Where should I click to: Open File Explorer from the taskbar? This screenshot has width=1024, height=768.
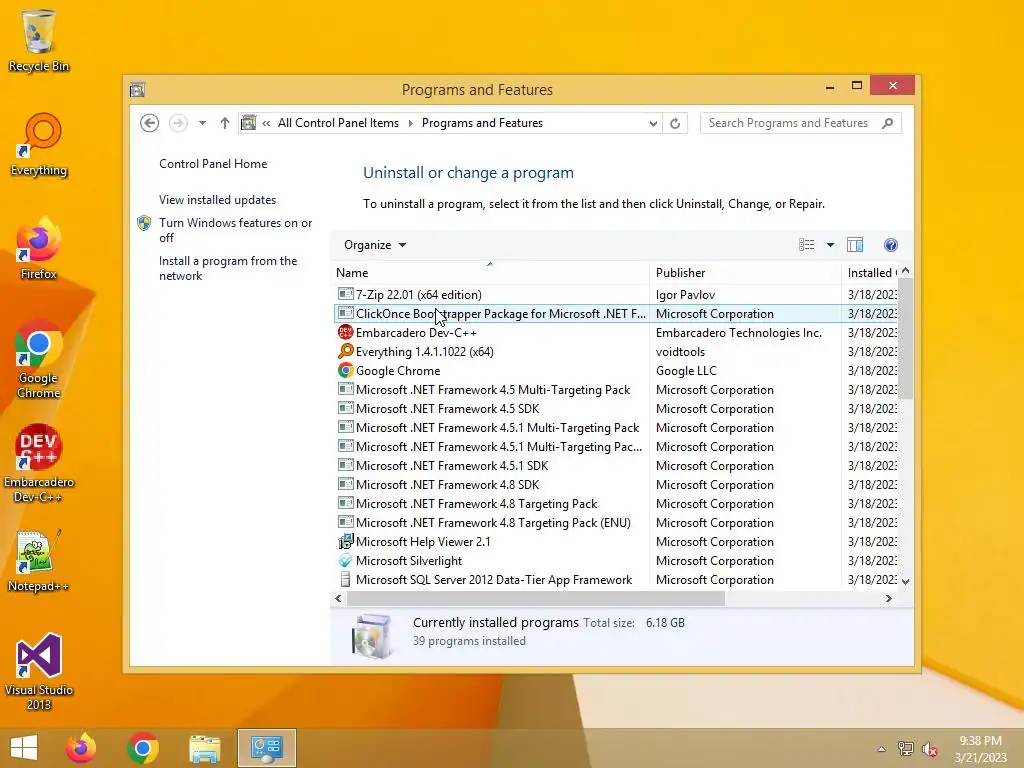coord(204,748)
